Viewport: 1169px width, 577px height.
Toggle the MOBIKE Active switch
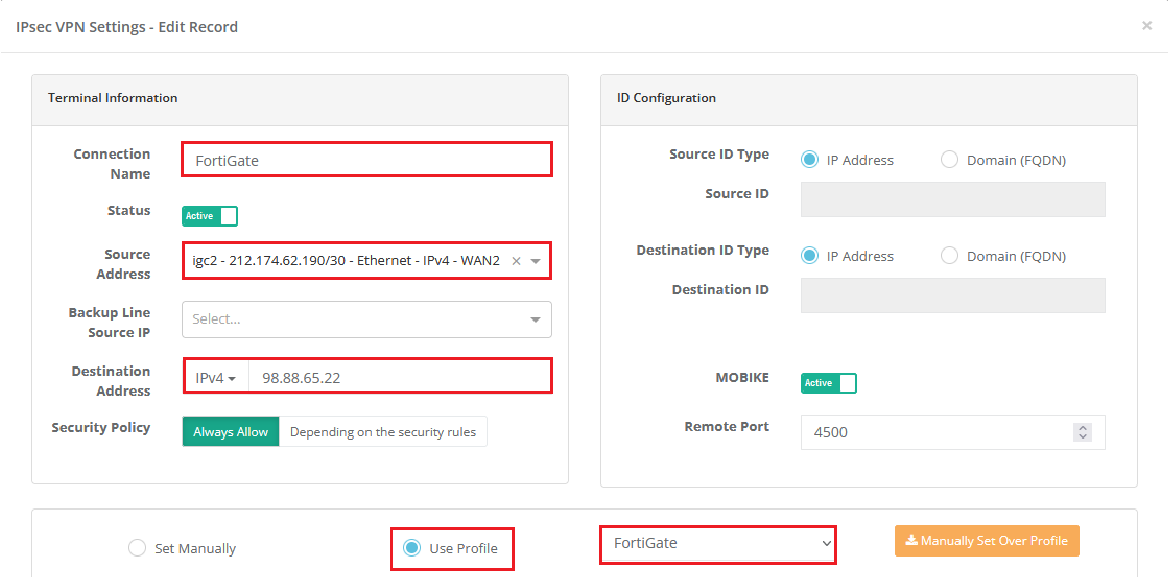point(828,383)
